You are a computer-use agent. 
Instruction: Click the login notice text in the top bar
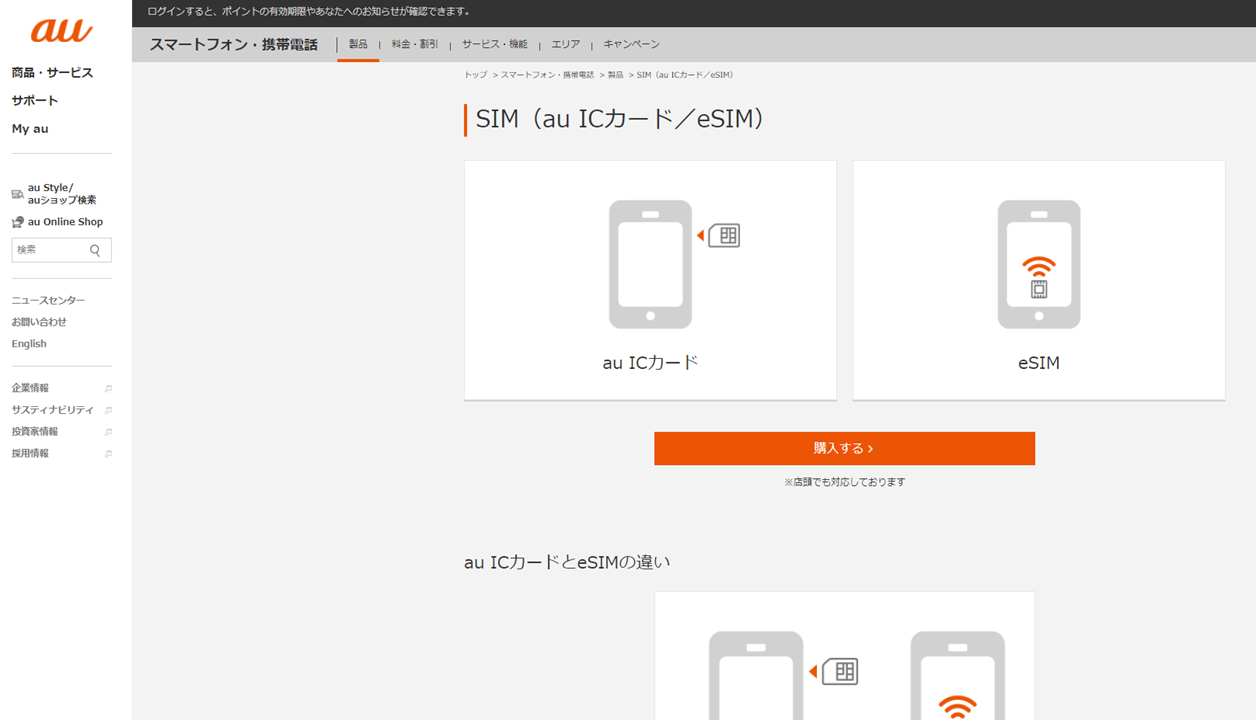click(x=308, y=12)
